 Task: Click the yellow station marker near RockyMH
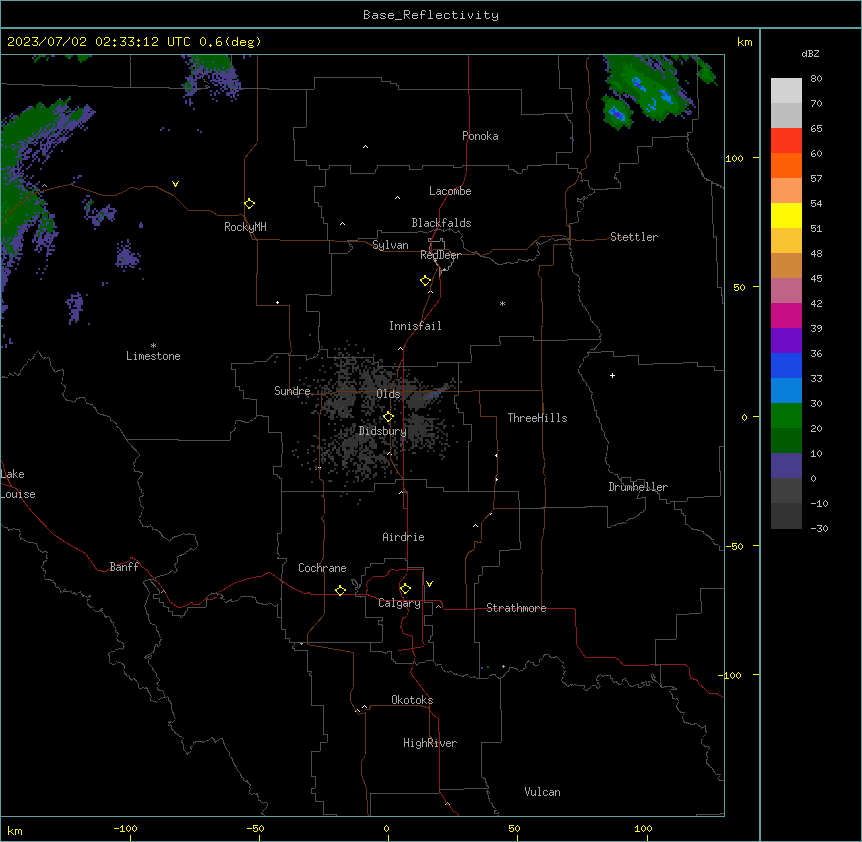[x=250, y=204]
